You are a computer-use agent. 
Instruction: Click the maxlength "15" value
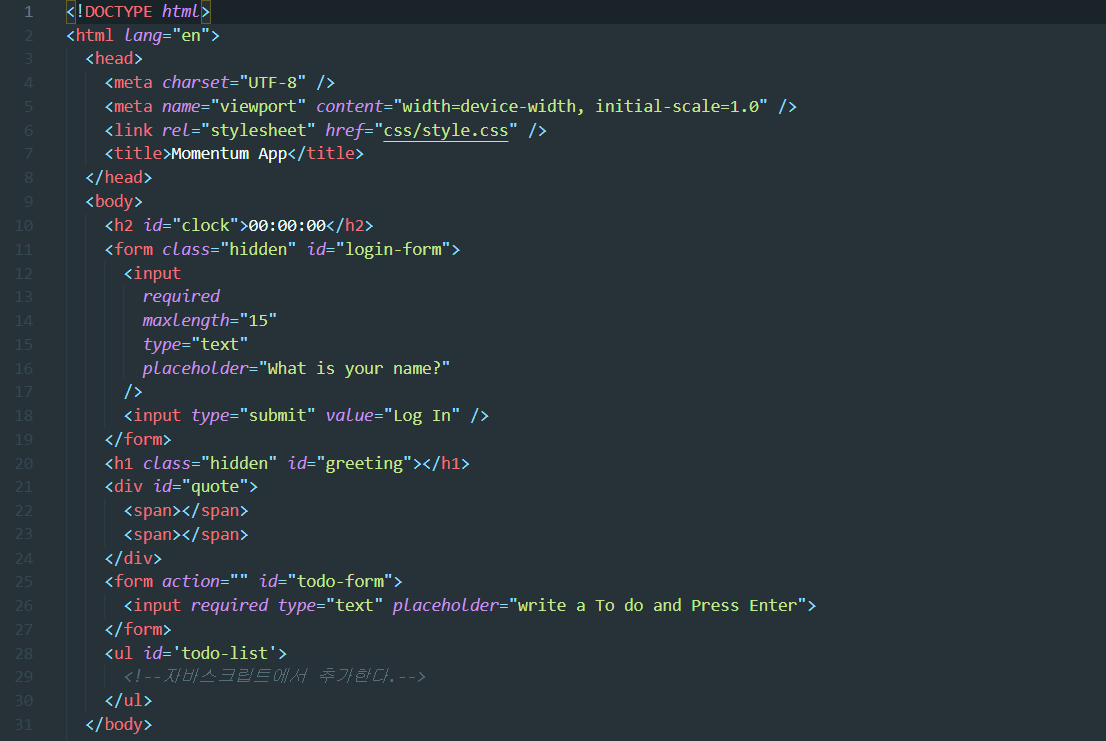258,321
